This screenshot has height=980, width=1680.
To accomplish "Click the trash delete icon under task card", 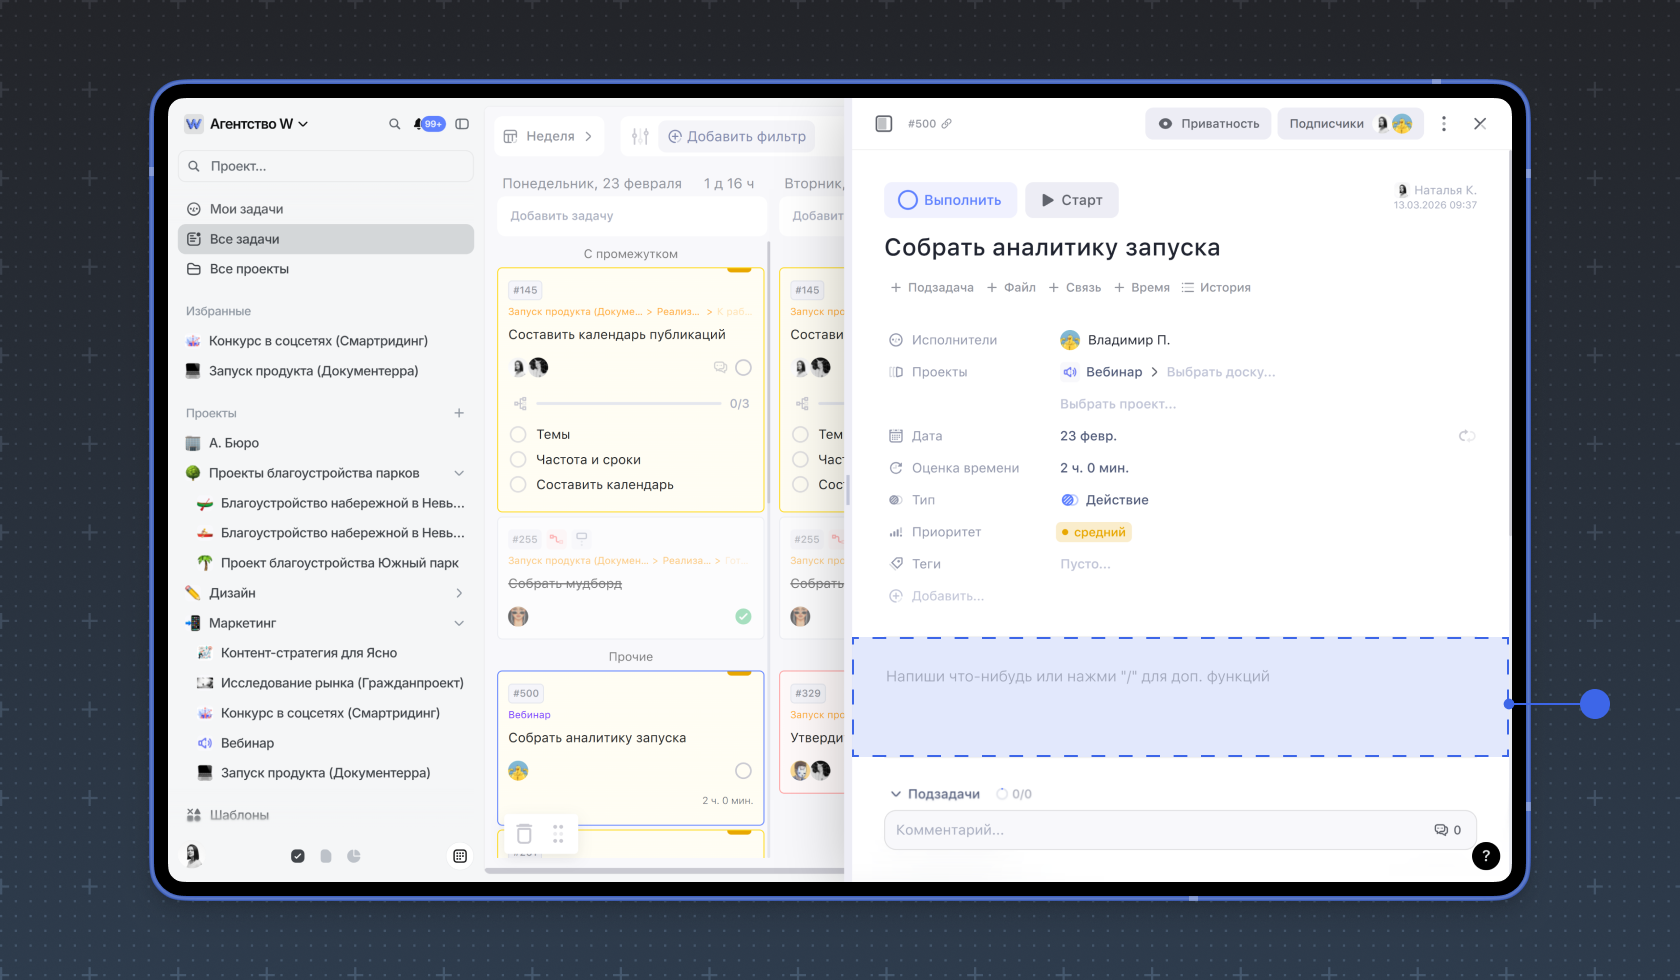I will tap(524, 834).
